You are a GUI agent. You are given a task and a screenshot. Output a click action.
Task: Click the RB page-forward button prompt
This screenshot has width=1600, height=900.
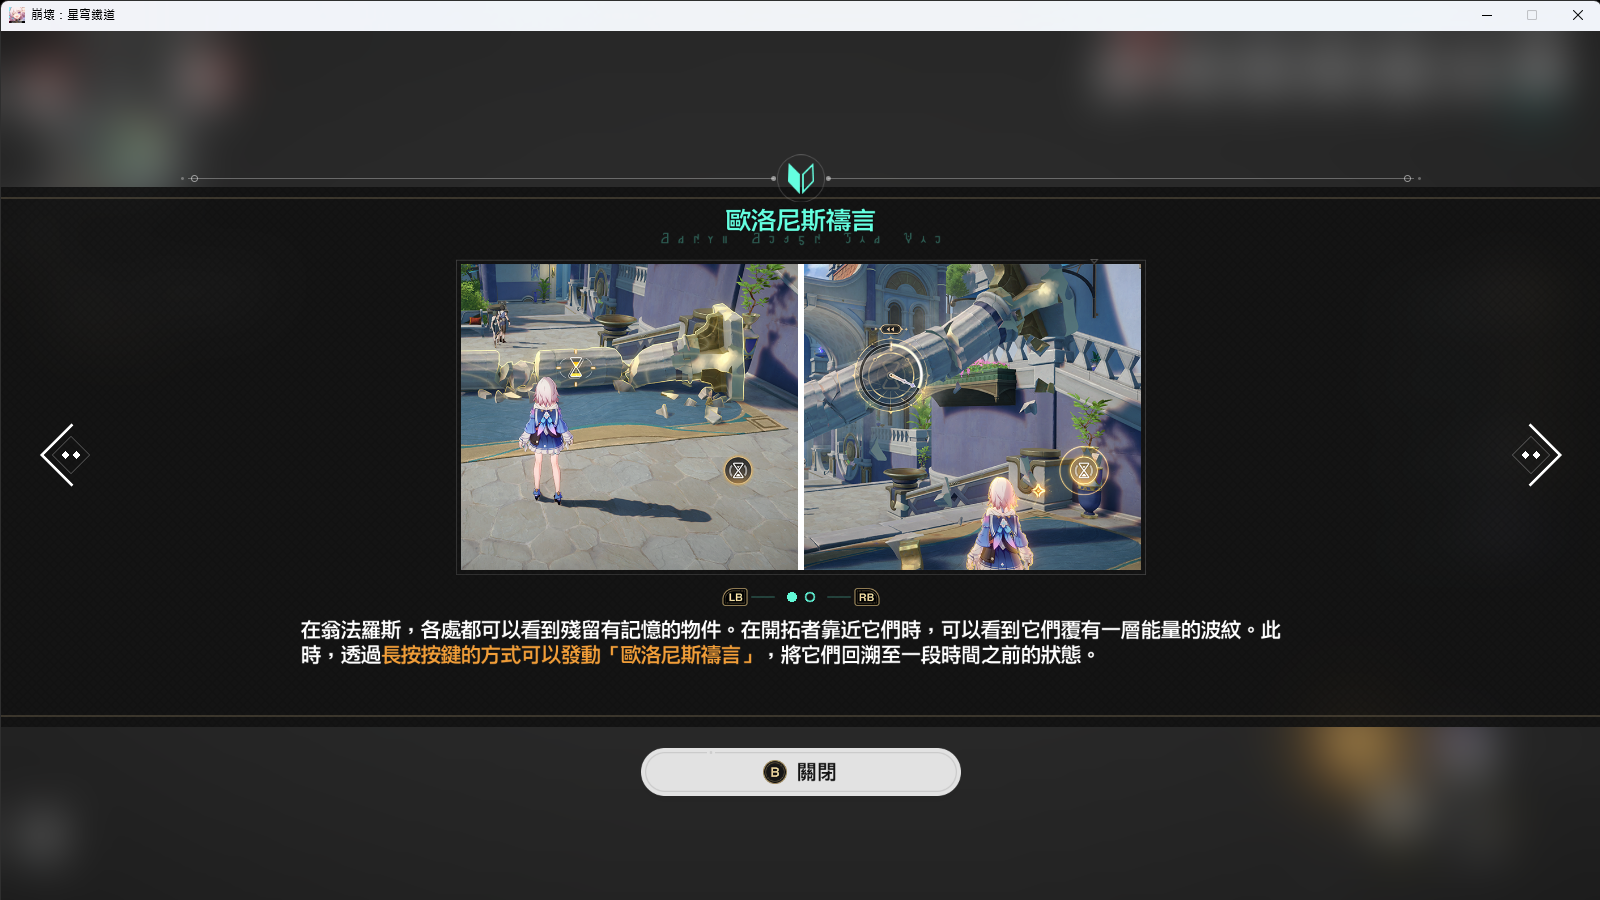tap(866, 597)
